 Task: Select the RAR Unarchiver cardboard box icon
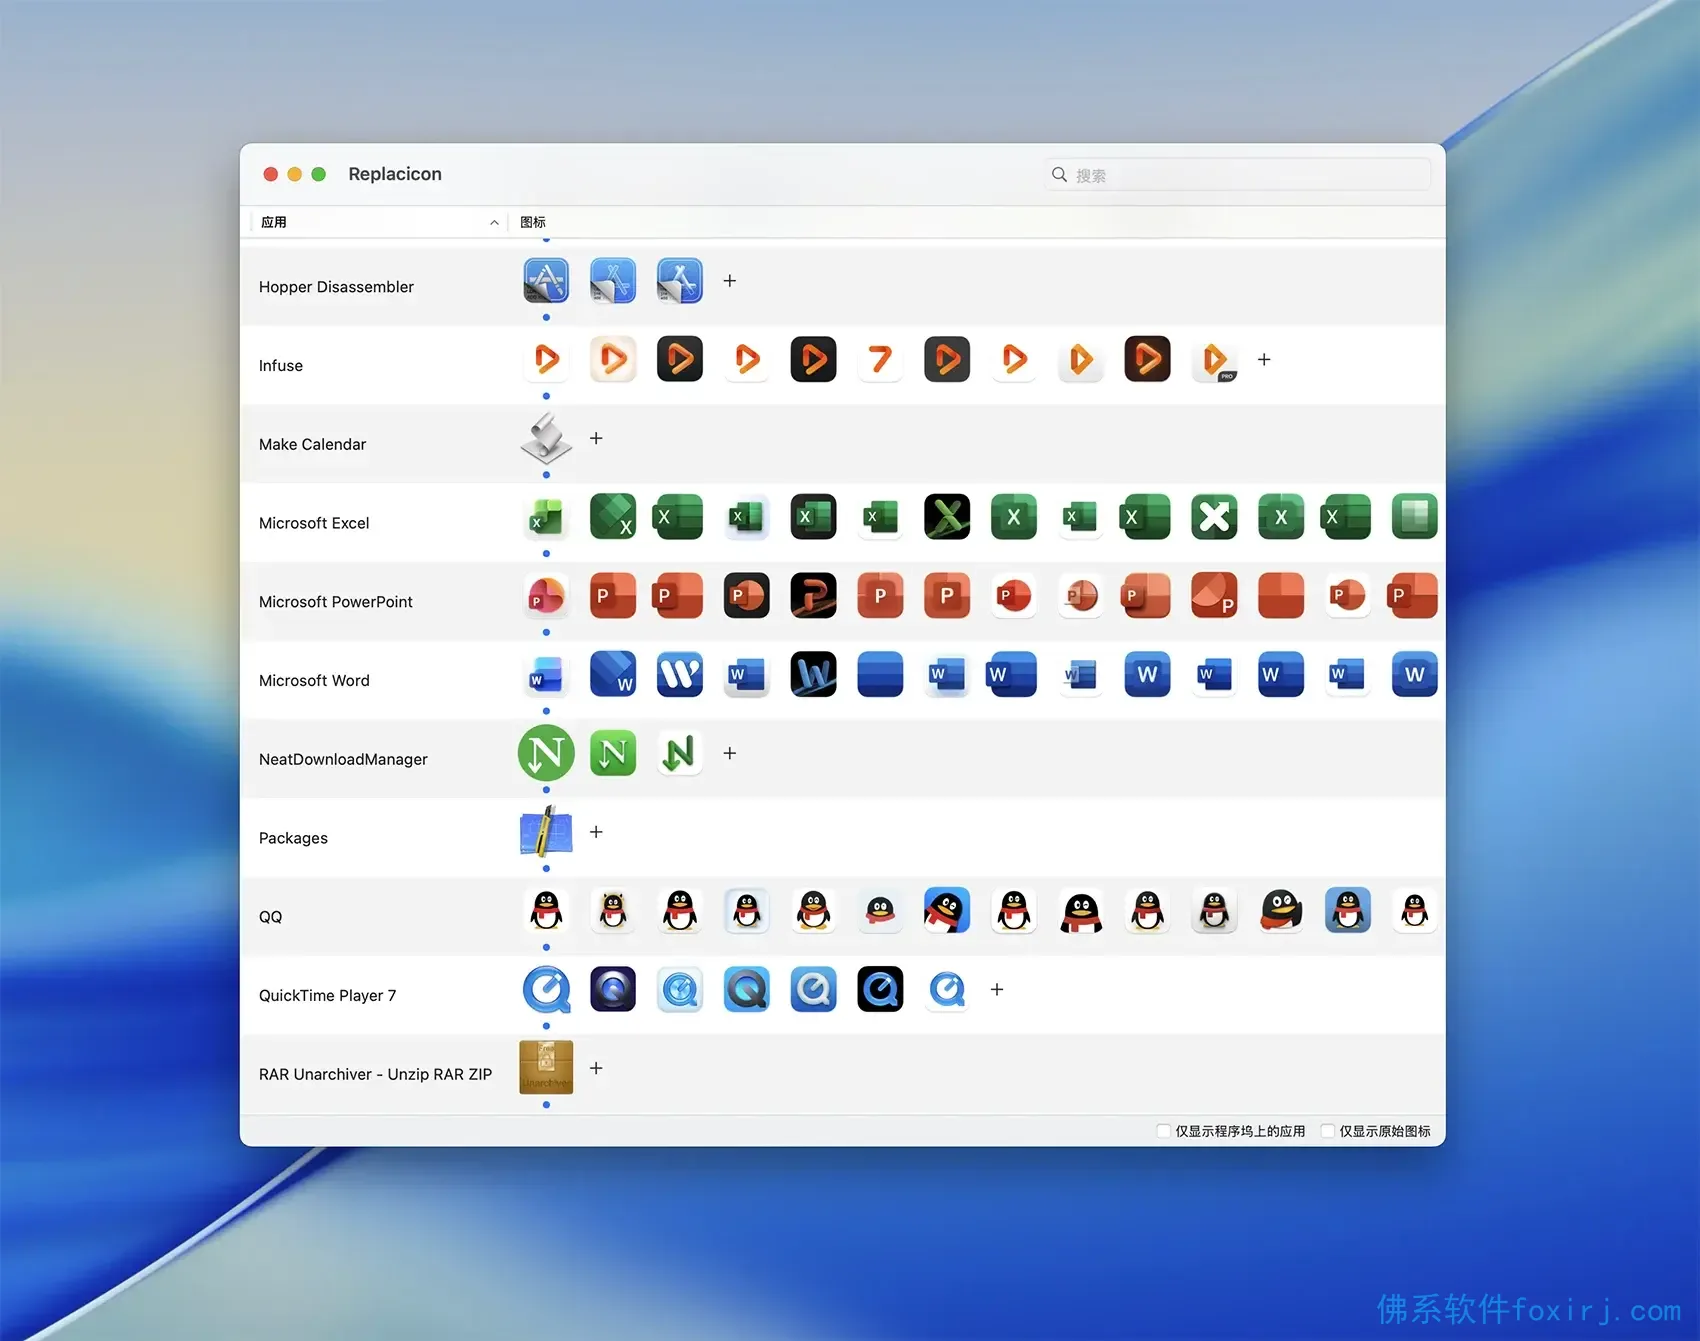(546, 1068)
